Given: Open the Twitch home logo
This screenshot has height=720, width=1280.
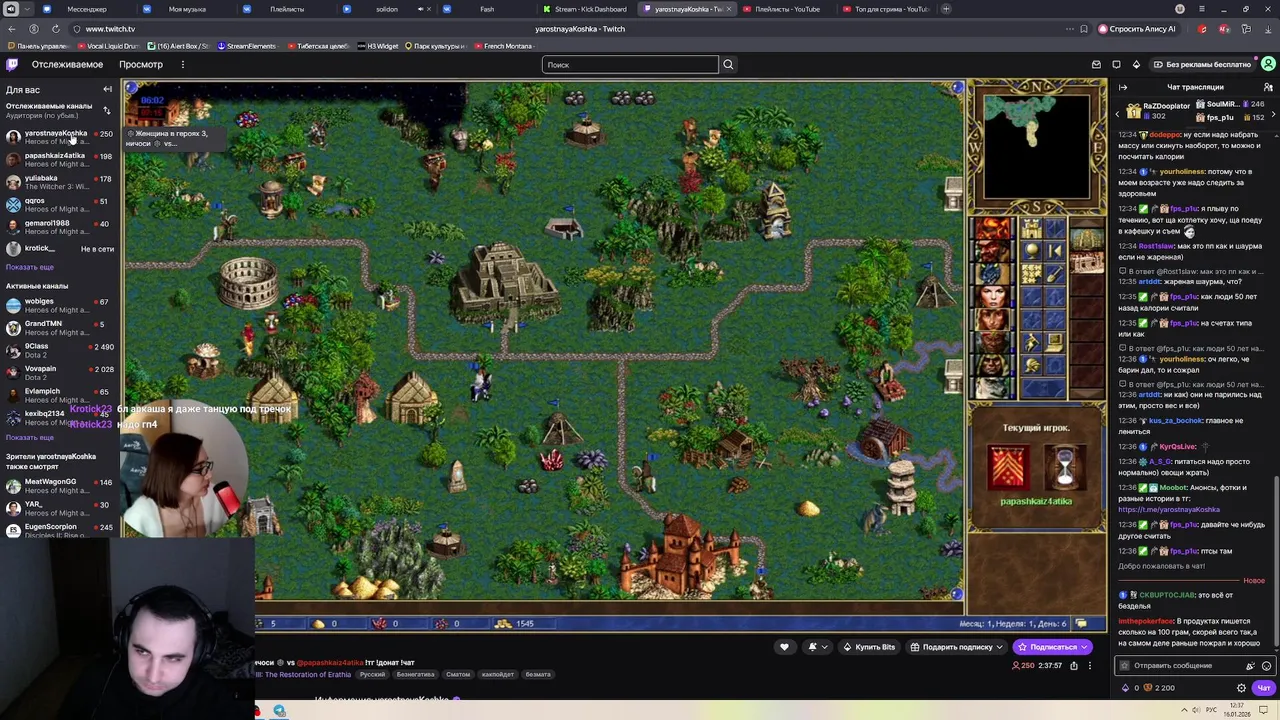Looking at the screenshot, I should 12,64.
